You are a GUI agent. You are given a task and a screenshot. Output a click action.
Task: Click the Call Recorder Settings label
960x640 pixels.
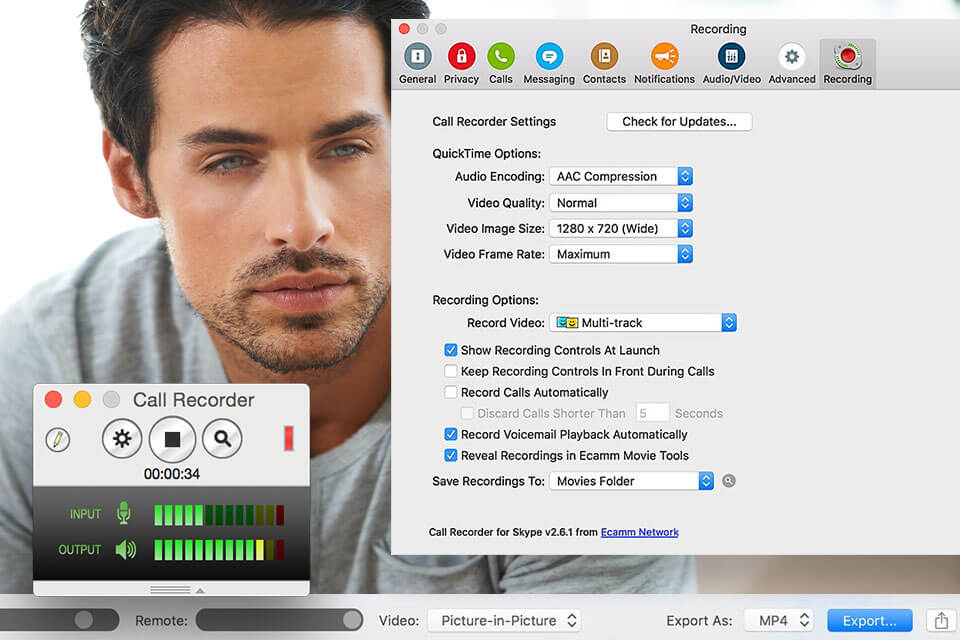click(x=494, y=121)
